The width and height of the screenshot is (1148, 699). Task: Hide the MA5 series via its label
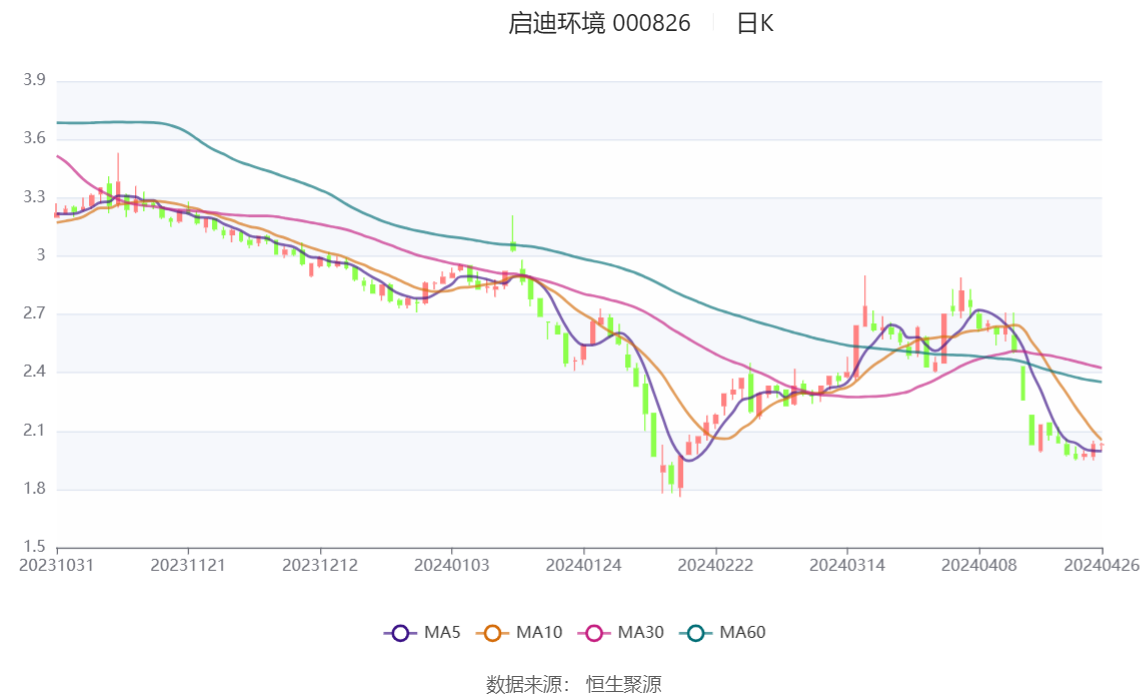click(x=442, y=632)
